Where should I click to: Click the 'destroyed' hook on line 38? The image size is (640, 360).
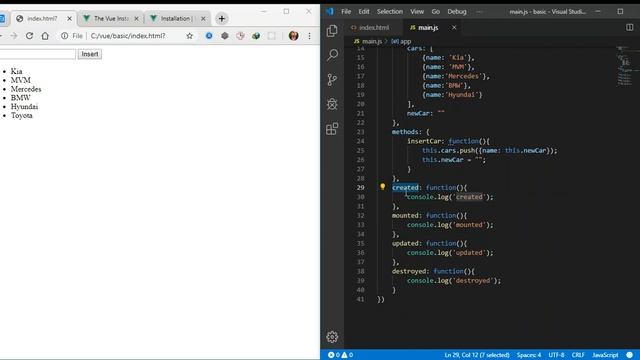point(409,271)
